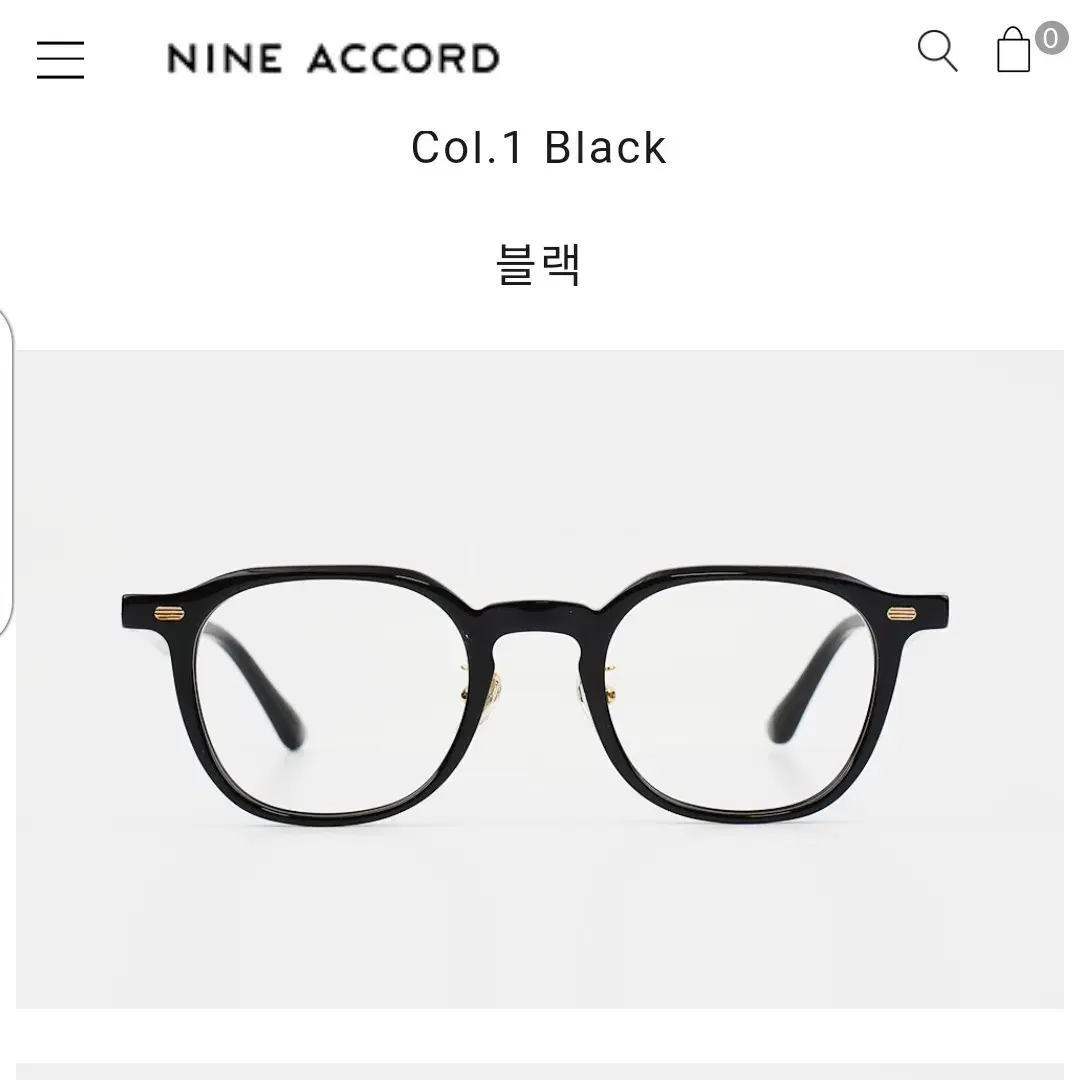Click the right lens of the glasses
Image resolution: width=1080 pixels, height=1080 pixels.
tap(742, 696)
